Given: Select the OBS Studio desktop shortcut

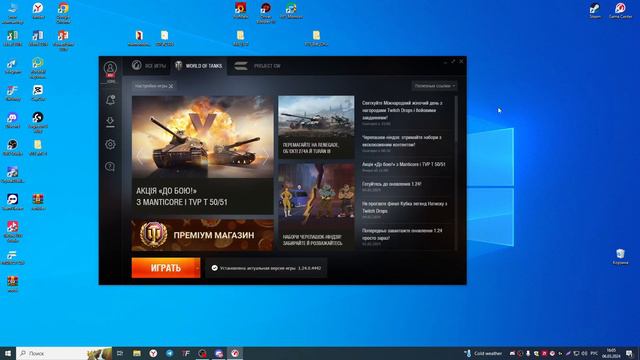Looking at the screenshot, I should [x=13, y=148].
